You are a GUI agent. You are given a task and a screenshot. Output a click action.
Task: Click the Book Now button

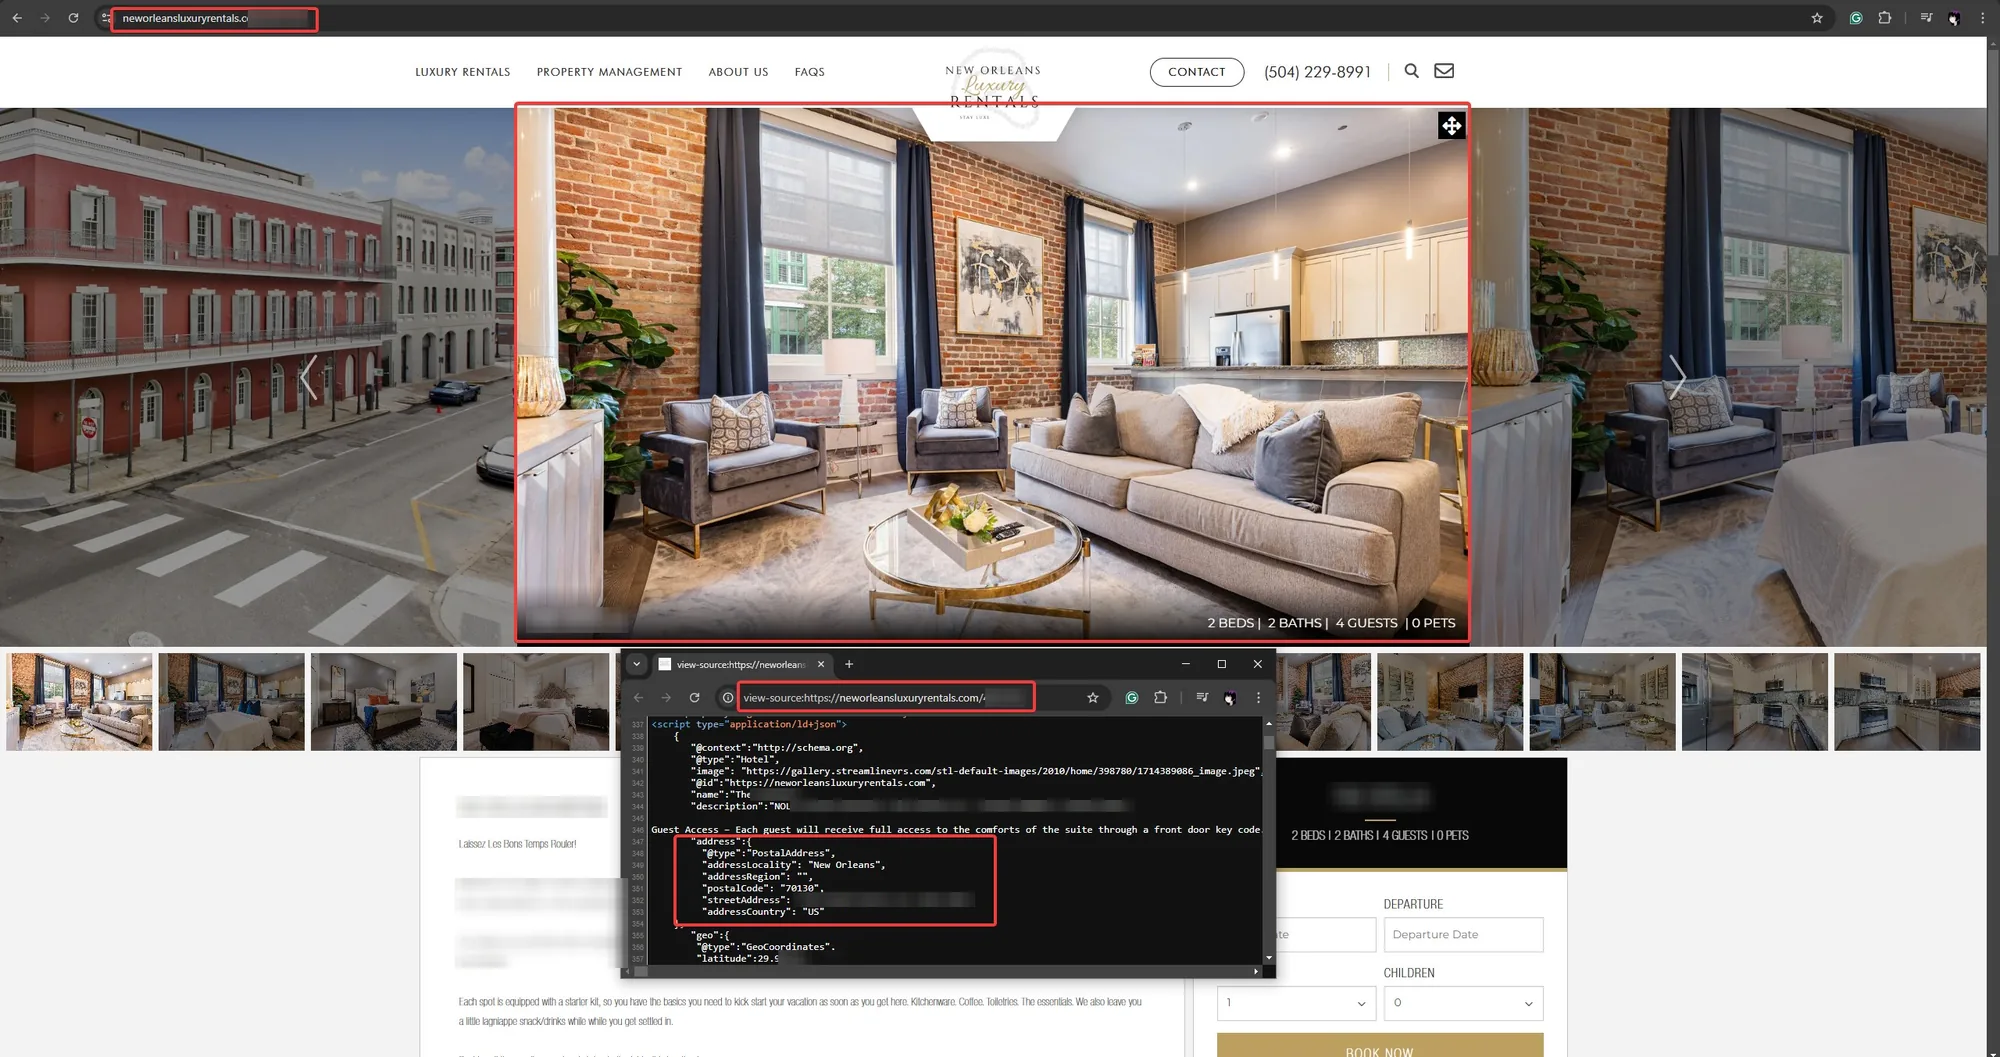[x=1379, y=1046]
